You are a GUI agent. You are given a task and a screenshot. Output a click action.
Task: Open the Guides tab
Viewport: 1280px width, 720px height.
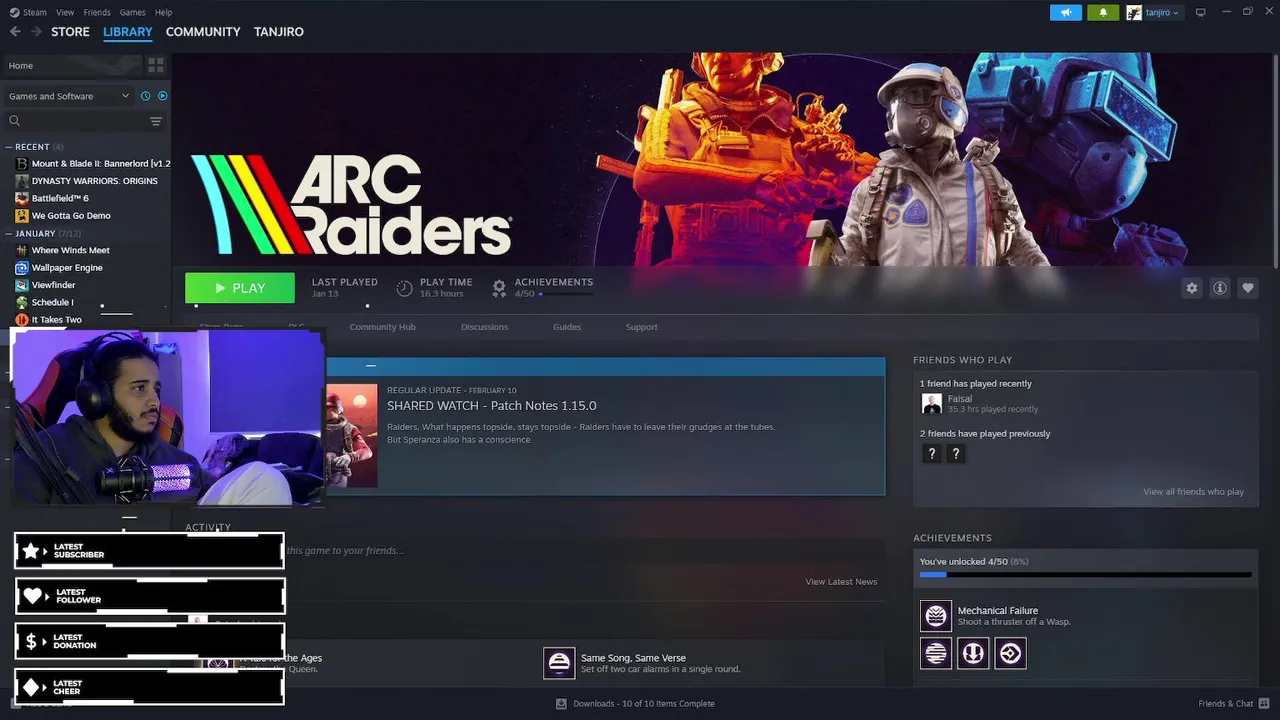coord(567,327)
